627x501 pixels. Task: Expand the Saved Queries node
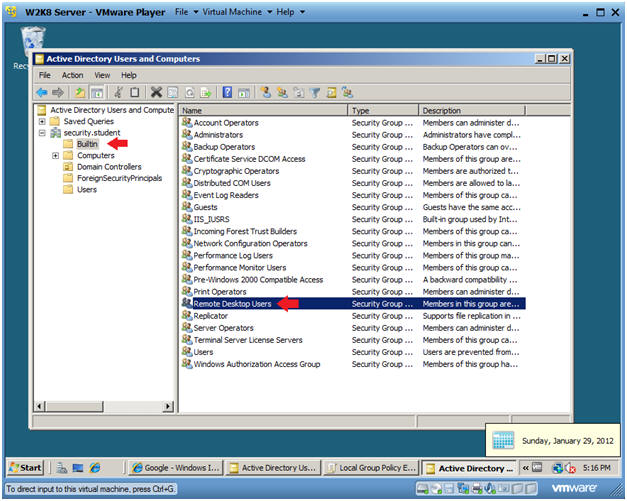(x=42, y=121)
